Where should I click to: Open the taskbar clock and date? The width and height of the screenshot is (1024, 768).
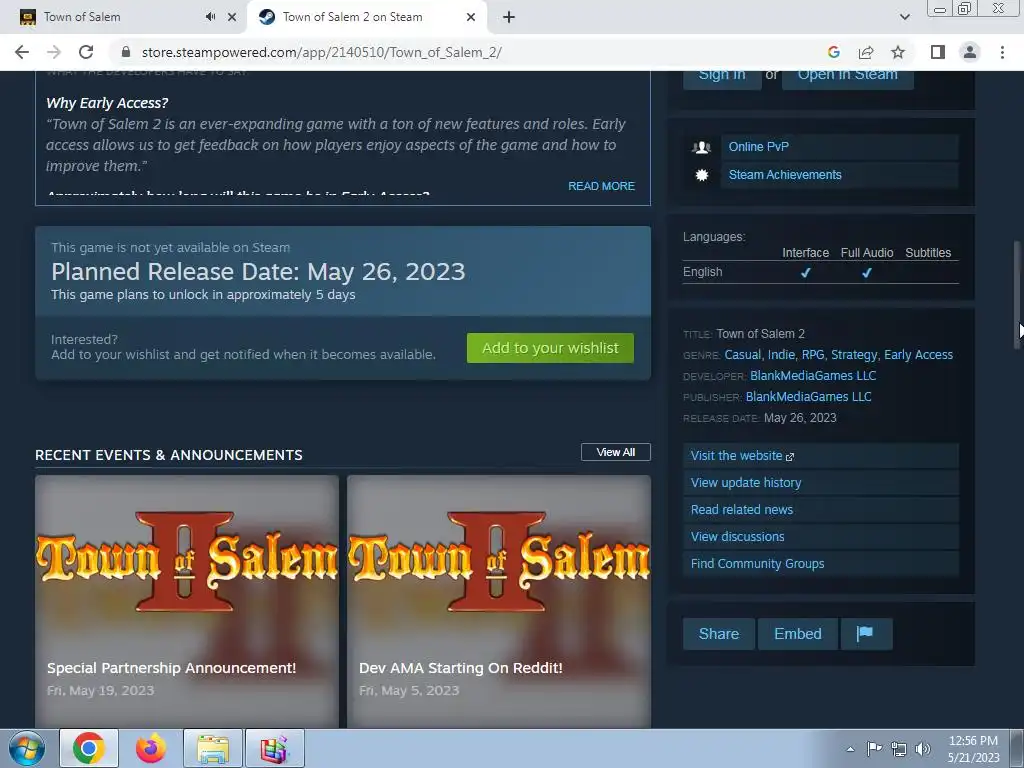click(973, 749)
